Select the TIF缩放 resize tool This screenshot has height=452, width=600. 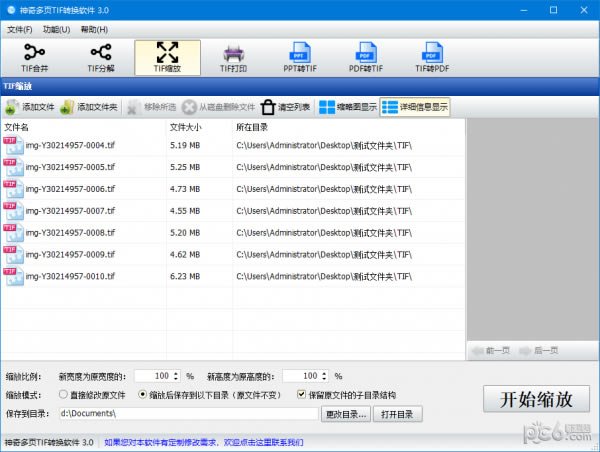point(167,58)
